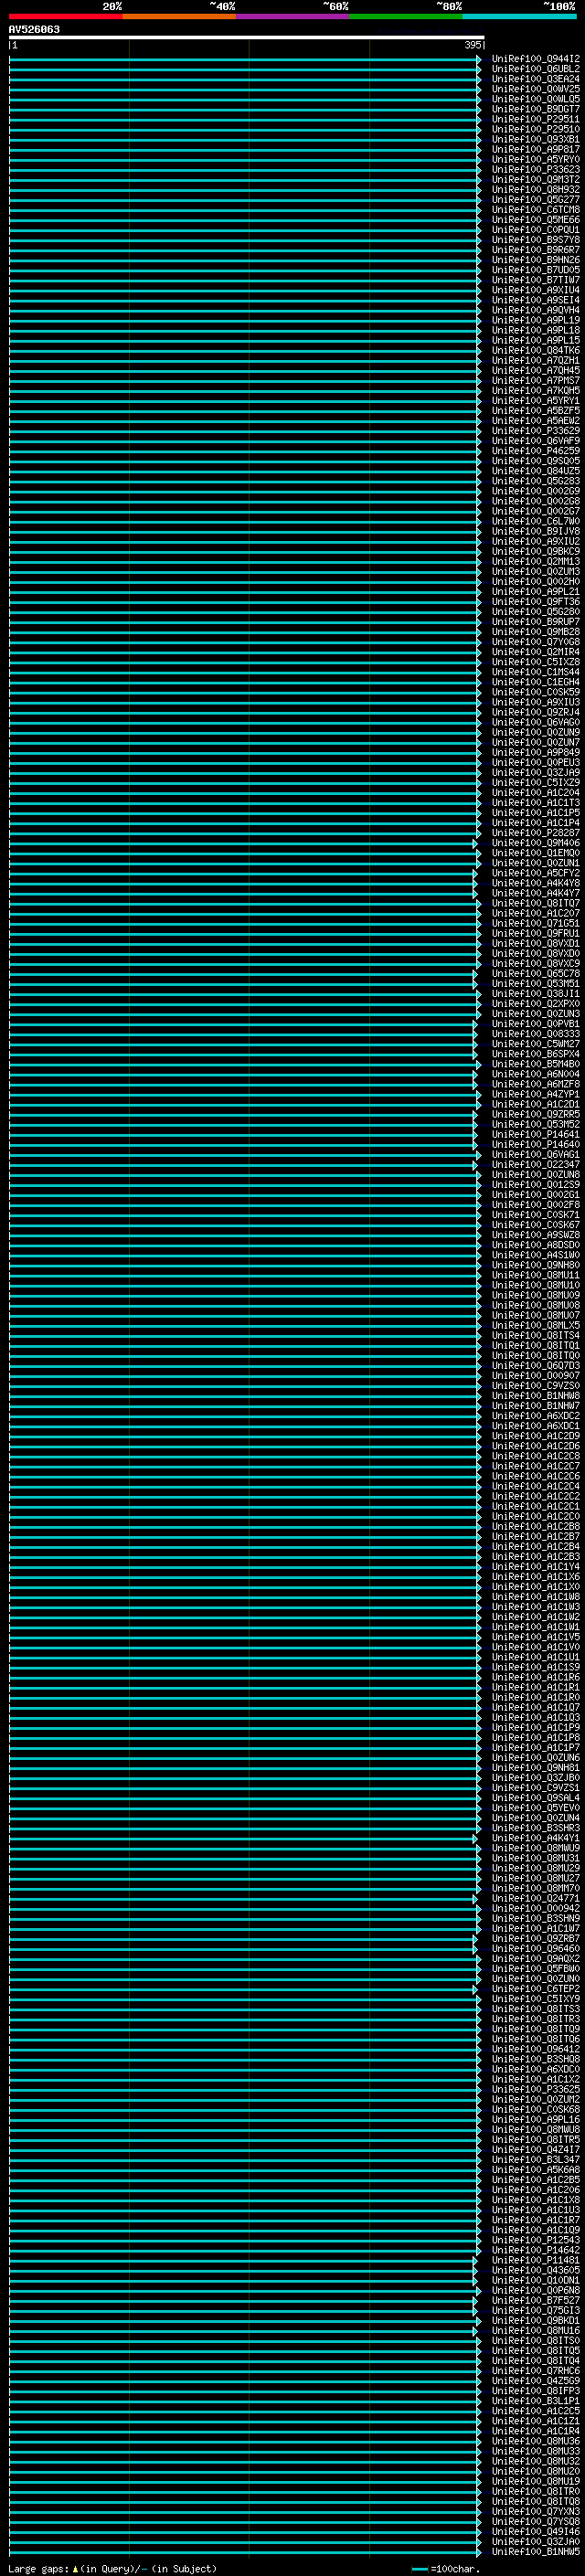Click the arrowhead of UniRef100_Q9M406 bar
Image resolution: width=585 pixels, height=2576 pixels.
[476, 843]
